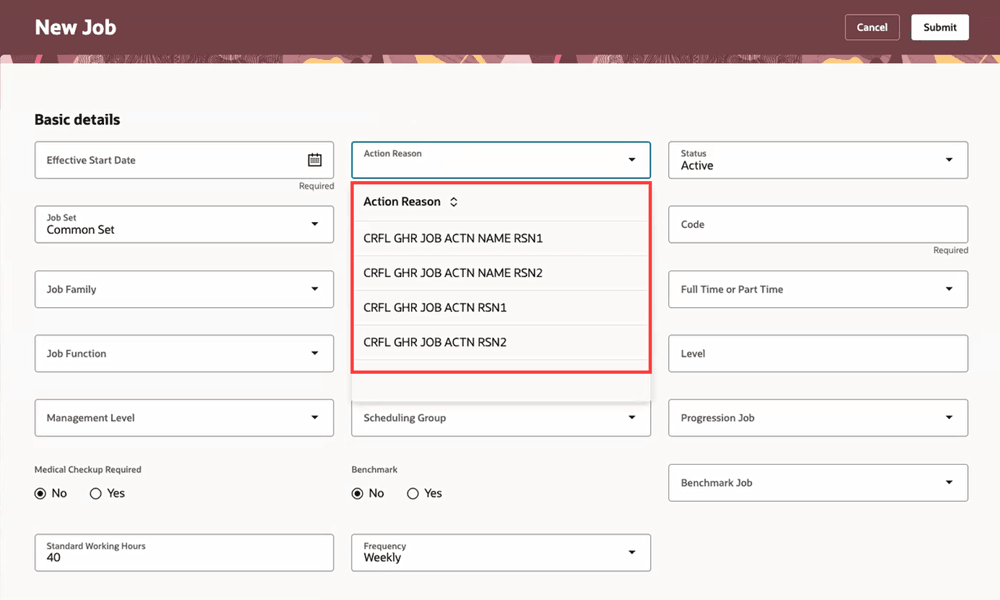Select Yes for Medical Checkup Required
The height and width of the screenshot is (600, 1000).
pyautogui.click(x=95, y=493)
